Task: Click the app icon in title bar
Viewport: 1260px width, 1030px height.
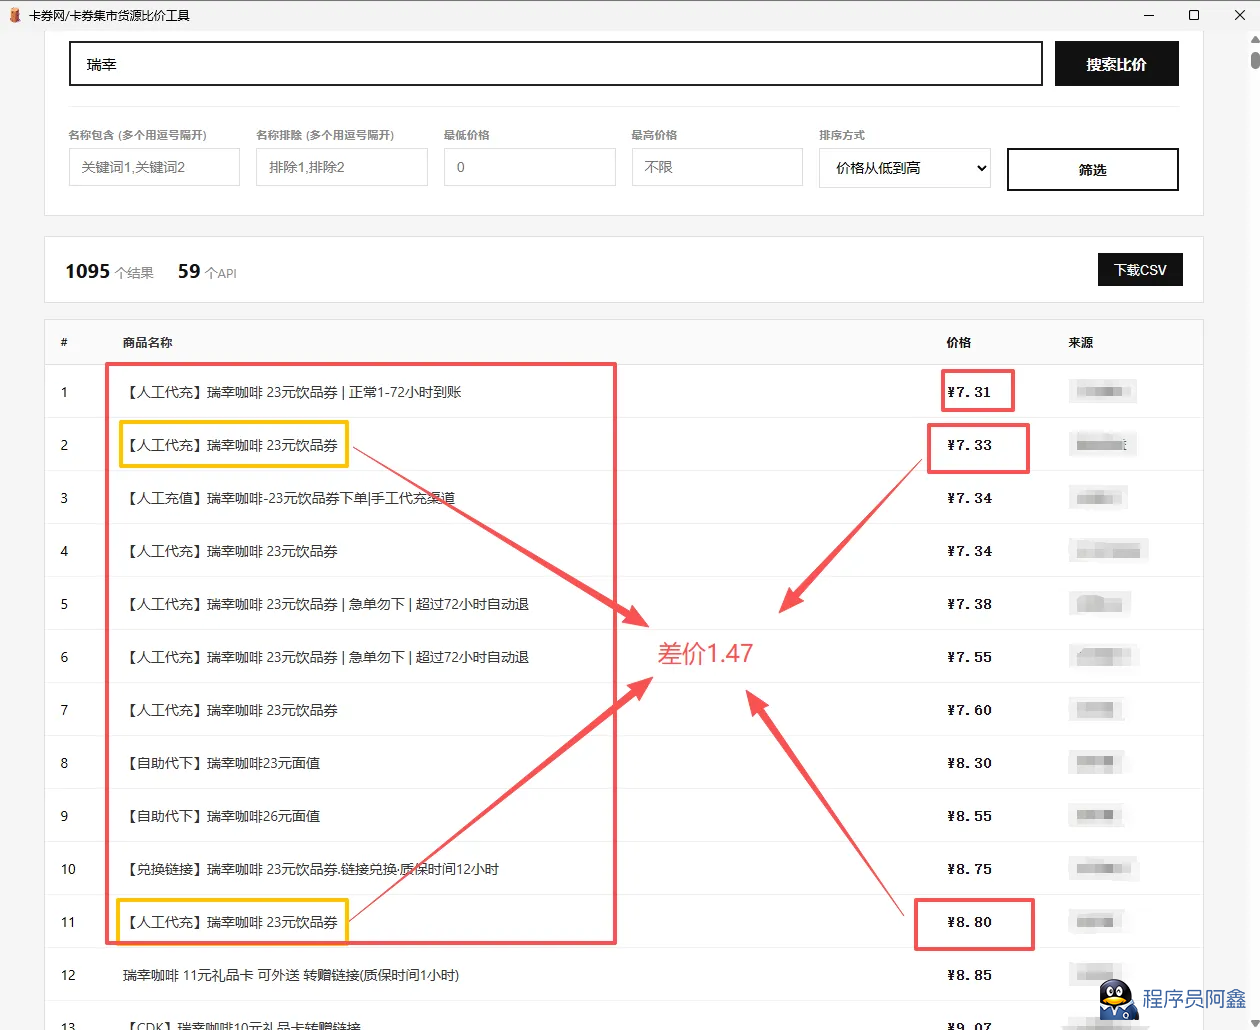Action: (15, 15)
